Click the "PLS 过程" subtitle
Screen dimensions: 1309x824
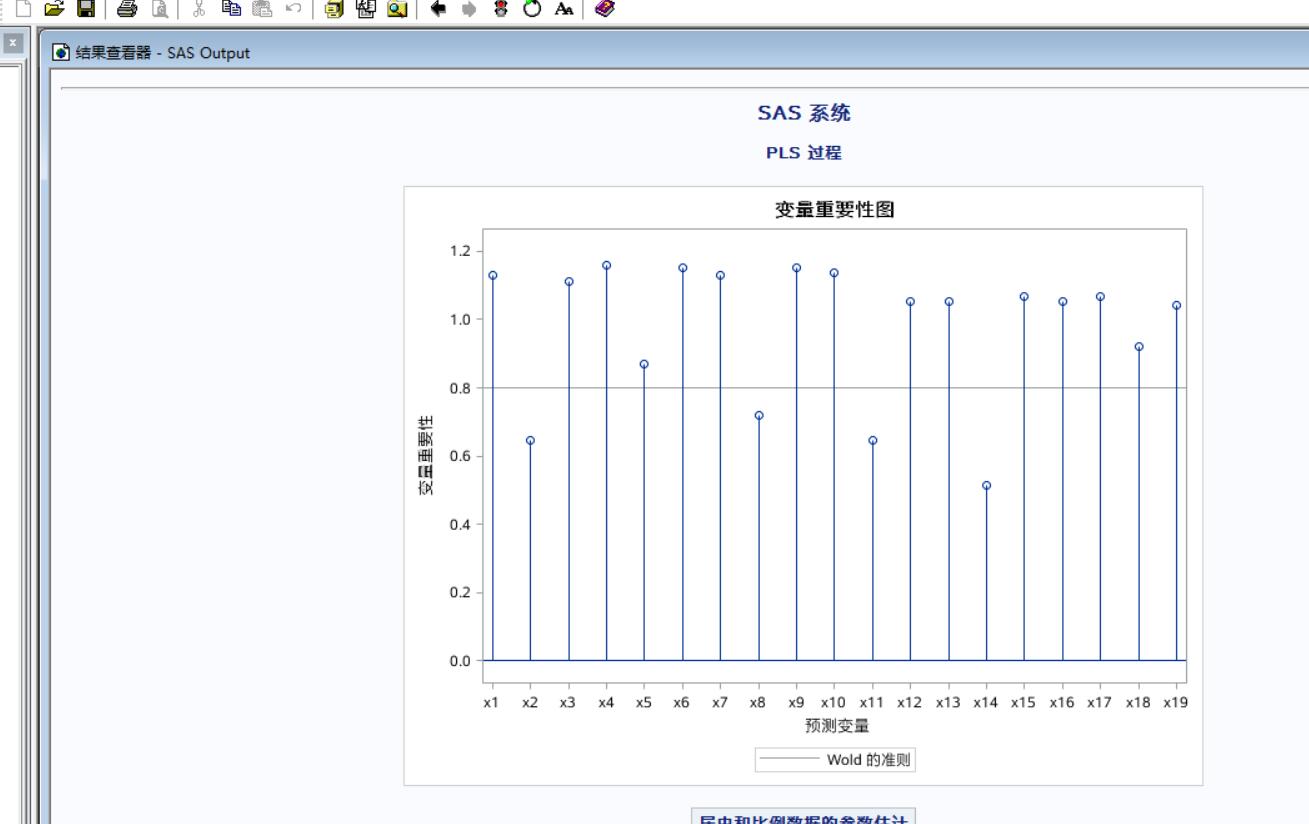click(x=803, y=153)
